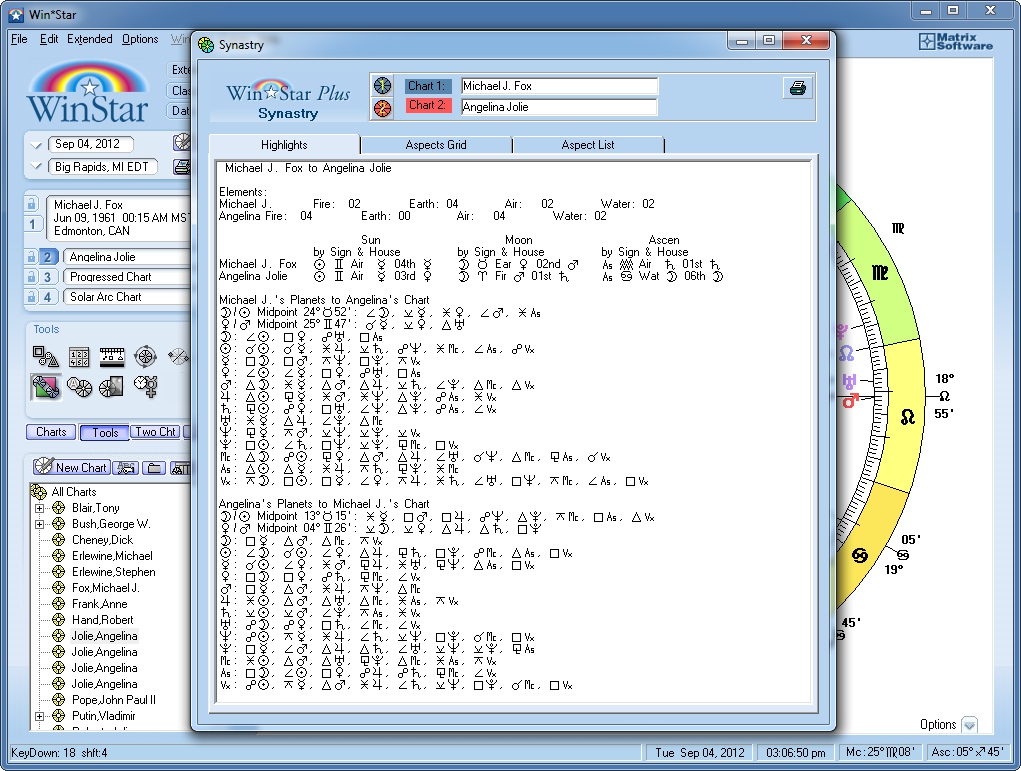Click the New Chart button

(71, 467)
